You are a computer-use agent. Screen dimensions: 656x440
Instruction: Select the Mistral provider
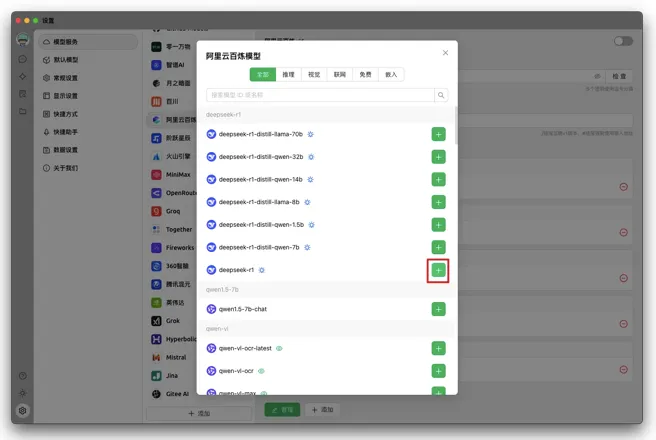point(172,357)
